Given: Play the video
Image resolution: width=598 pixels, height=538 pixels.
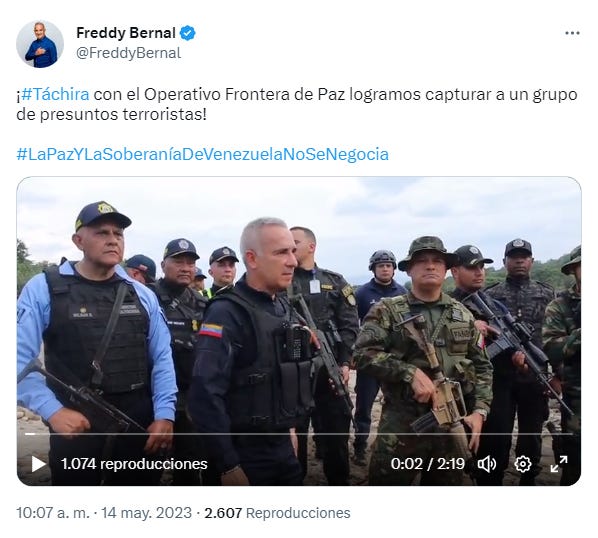Looking at the screenshot, I should (x=39, y=464).
